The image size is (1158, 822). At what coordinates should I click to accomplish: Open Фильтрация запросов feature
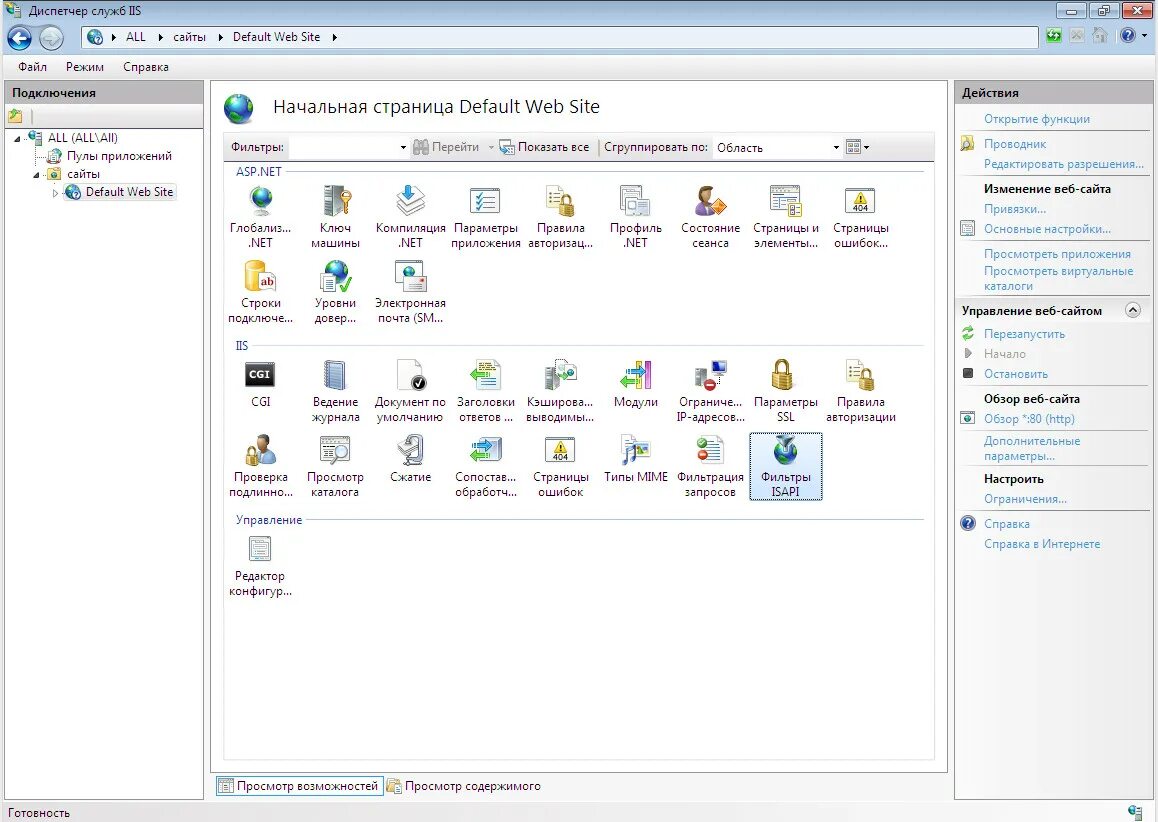pos(710,466)
